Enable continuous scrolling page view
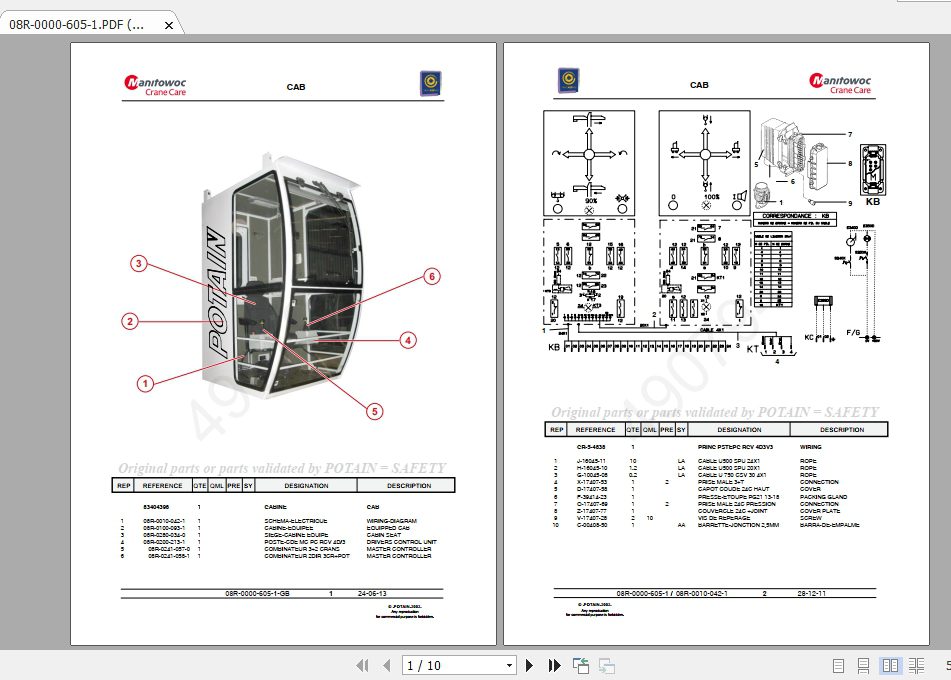This screenshot has width=951, height=680. coord(863,664)
